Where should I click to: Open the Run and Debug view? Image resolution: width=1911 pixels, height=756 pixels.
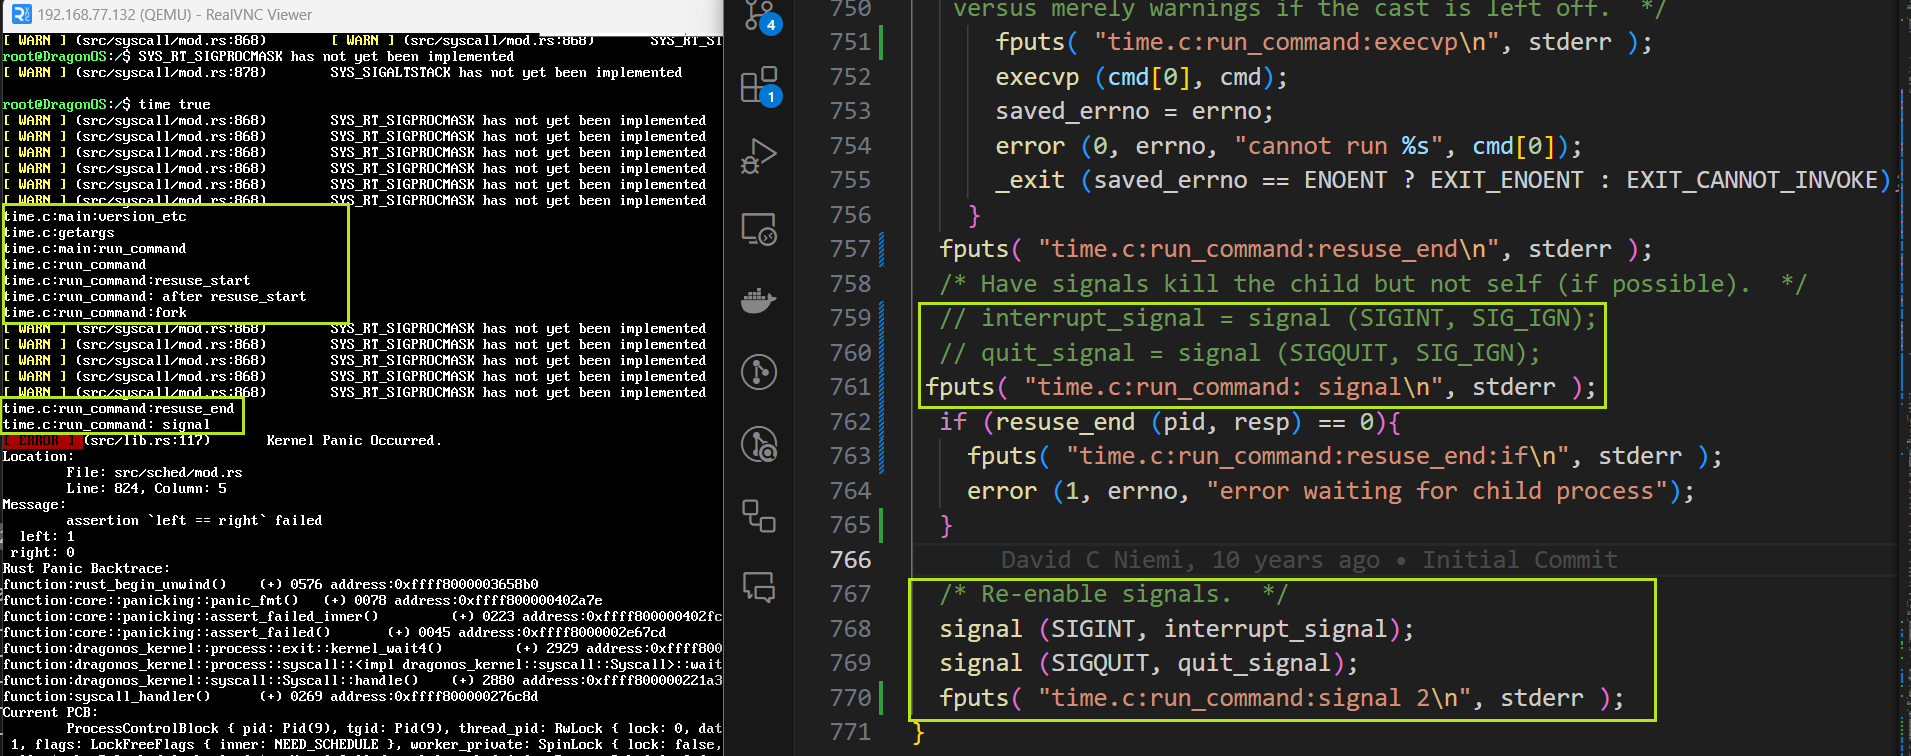[759, 157]
